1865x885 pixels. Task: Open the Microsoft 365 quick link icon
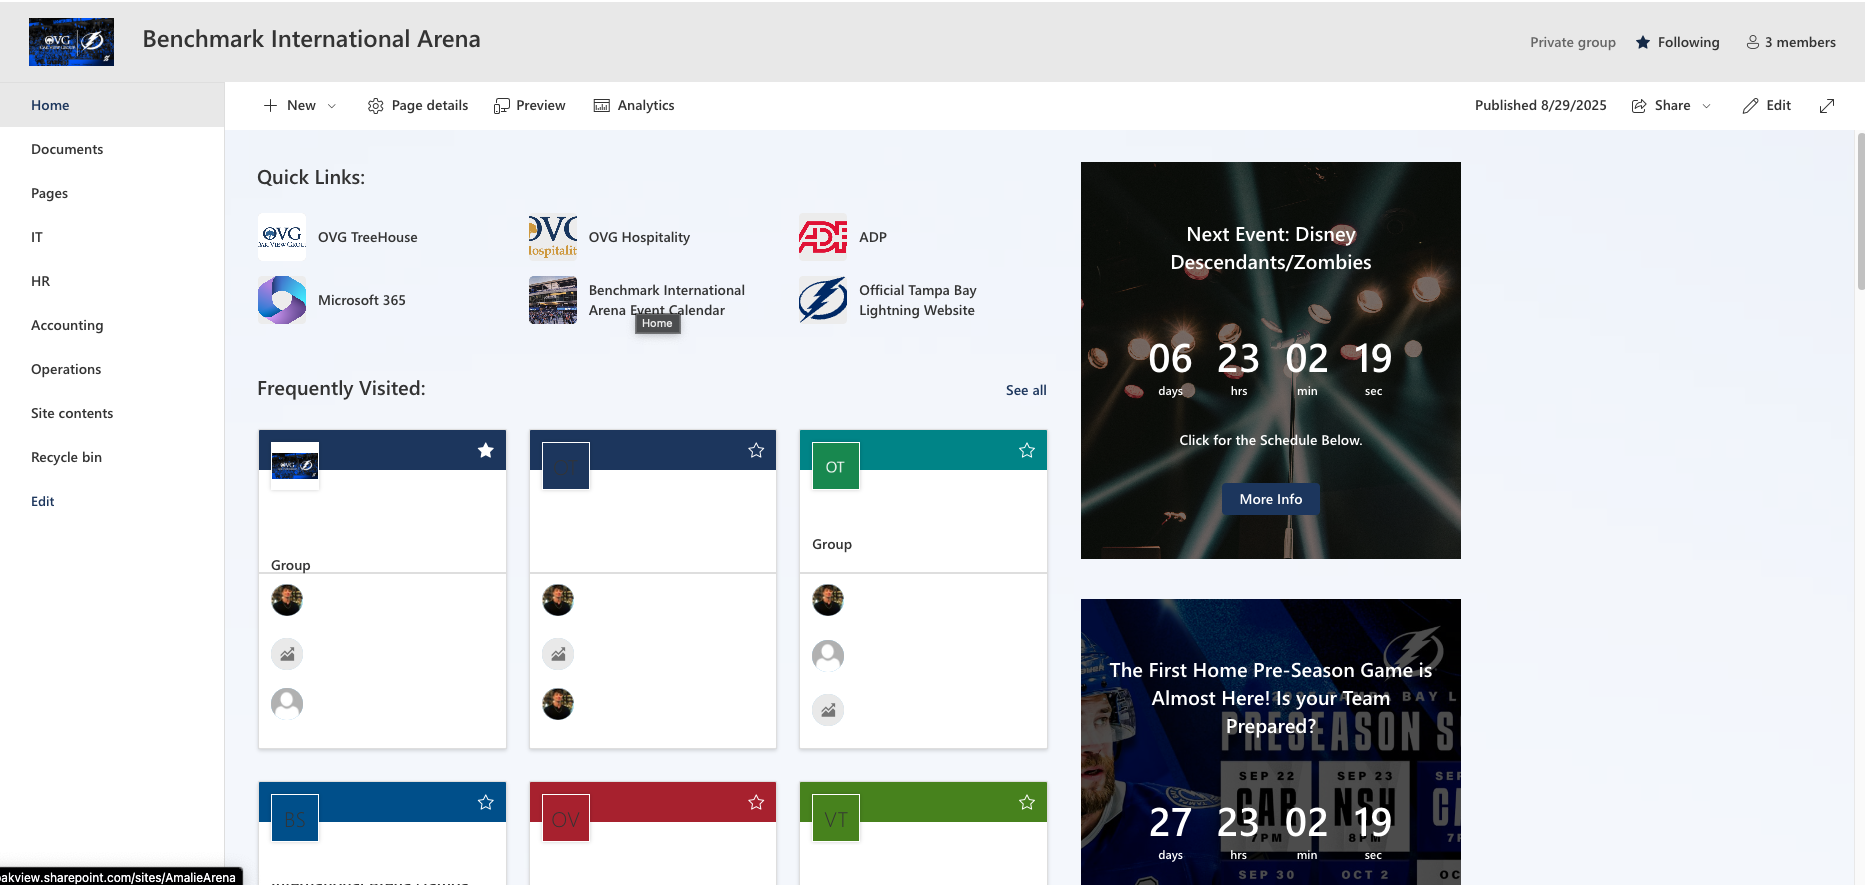click(282, 300)
